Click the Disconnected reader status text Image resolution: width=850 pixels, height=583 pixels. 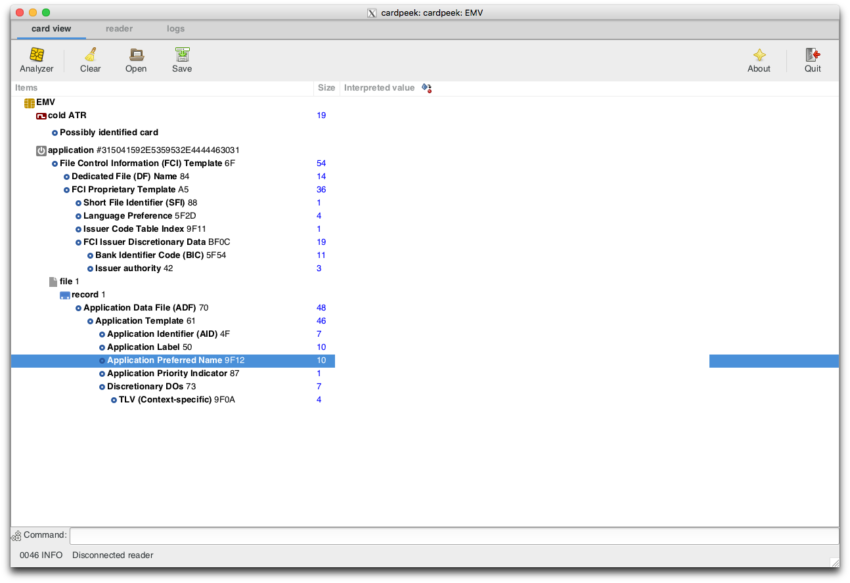click(113, 555)
